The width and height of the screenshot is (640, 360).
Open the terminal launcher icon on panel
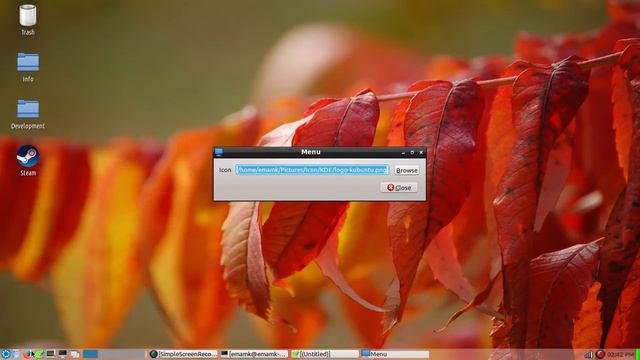[51, 353]
